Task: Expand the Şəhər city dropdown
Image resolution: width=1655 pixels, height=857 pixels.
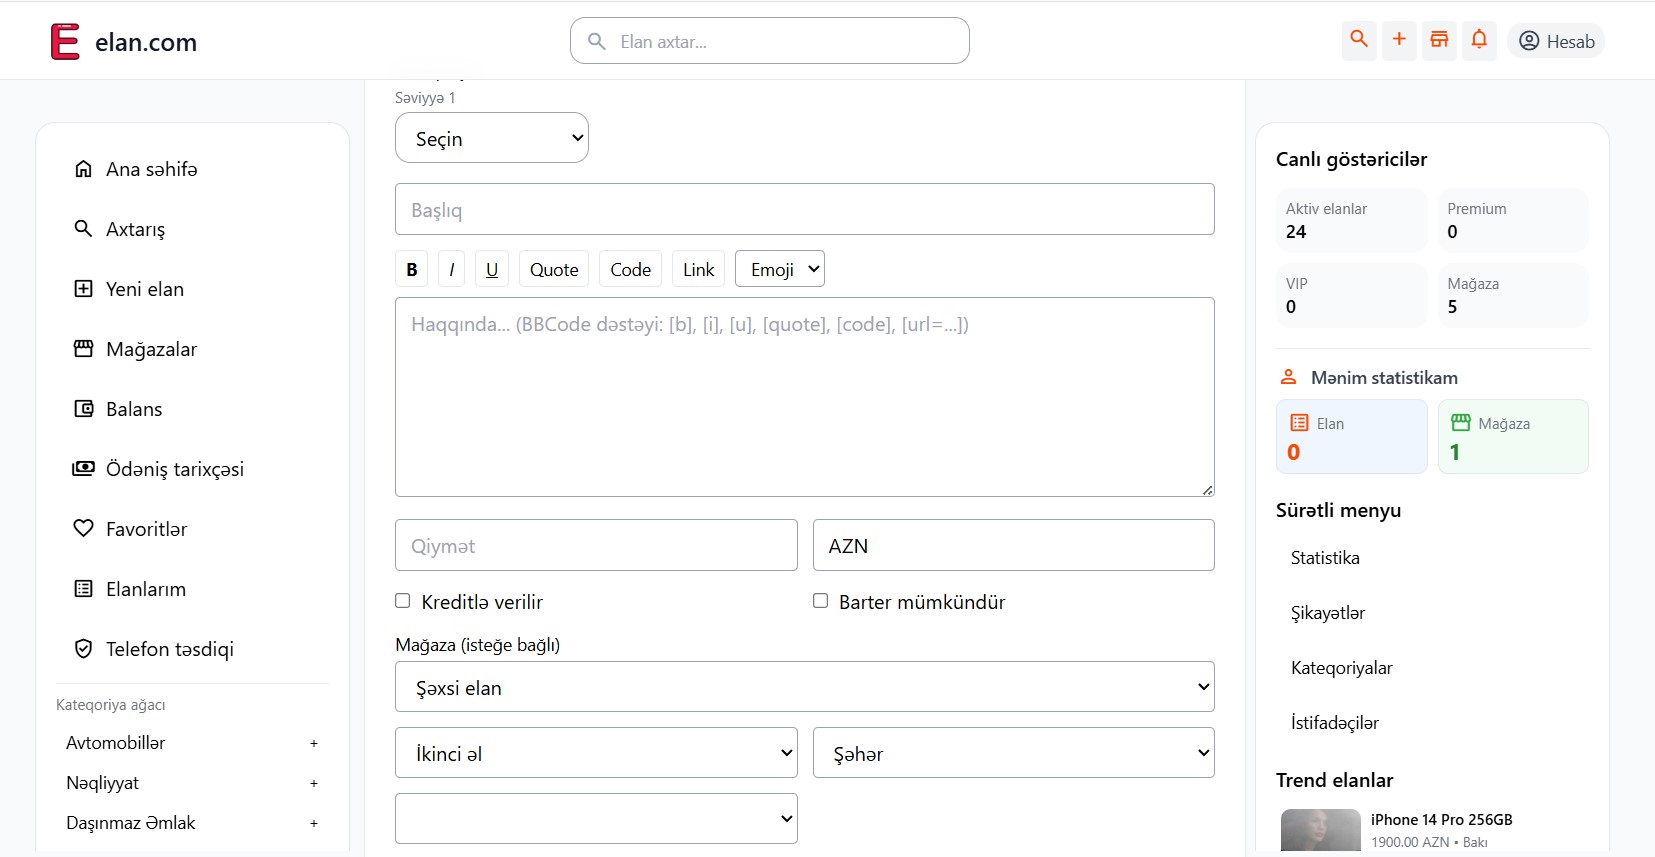Action: [1013, 753]
